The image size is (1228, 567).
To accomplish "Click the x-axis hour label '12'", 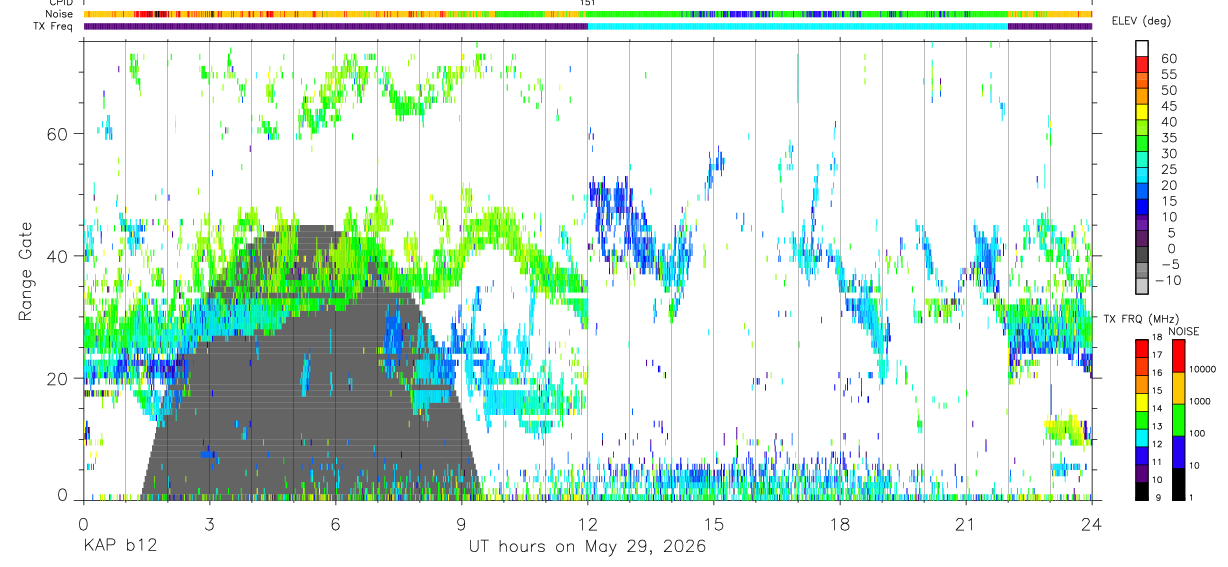I will coord(587,525).
